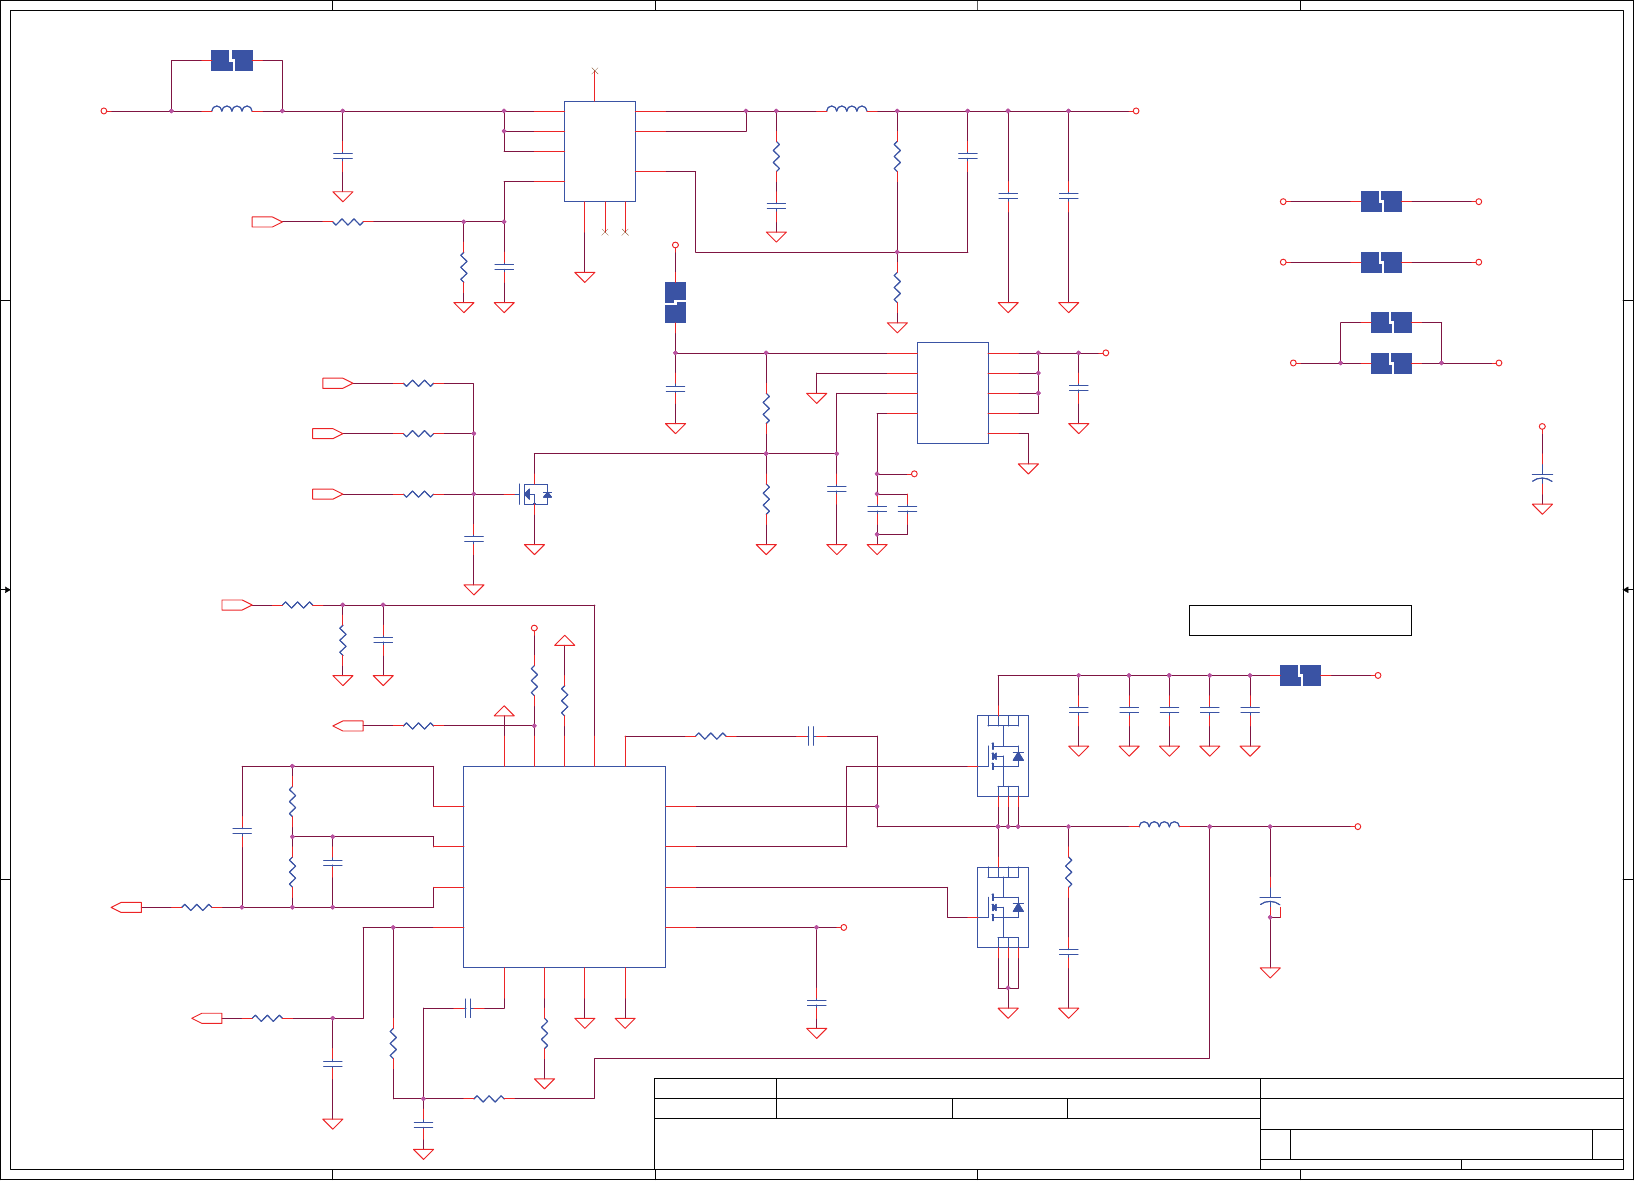The width and height of the screenshot is (1634, 1181).
Task: Select the vertical jumper symbol below the top IC
Action: tap(676, 303)
